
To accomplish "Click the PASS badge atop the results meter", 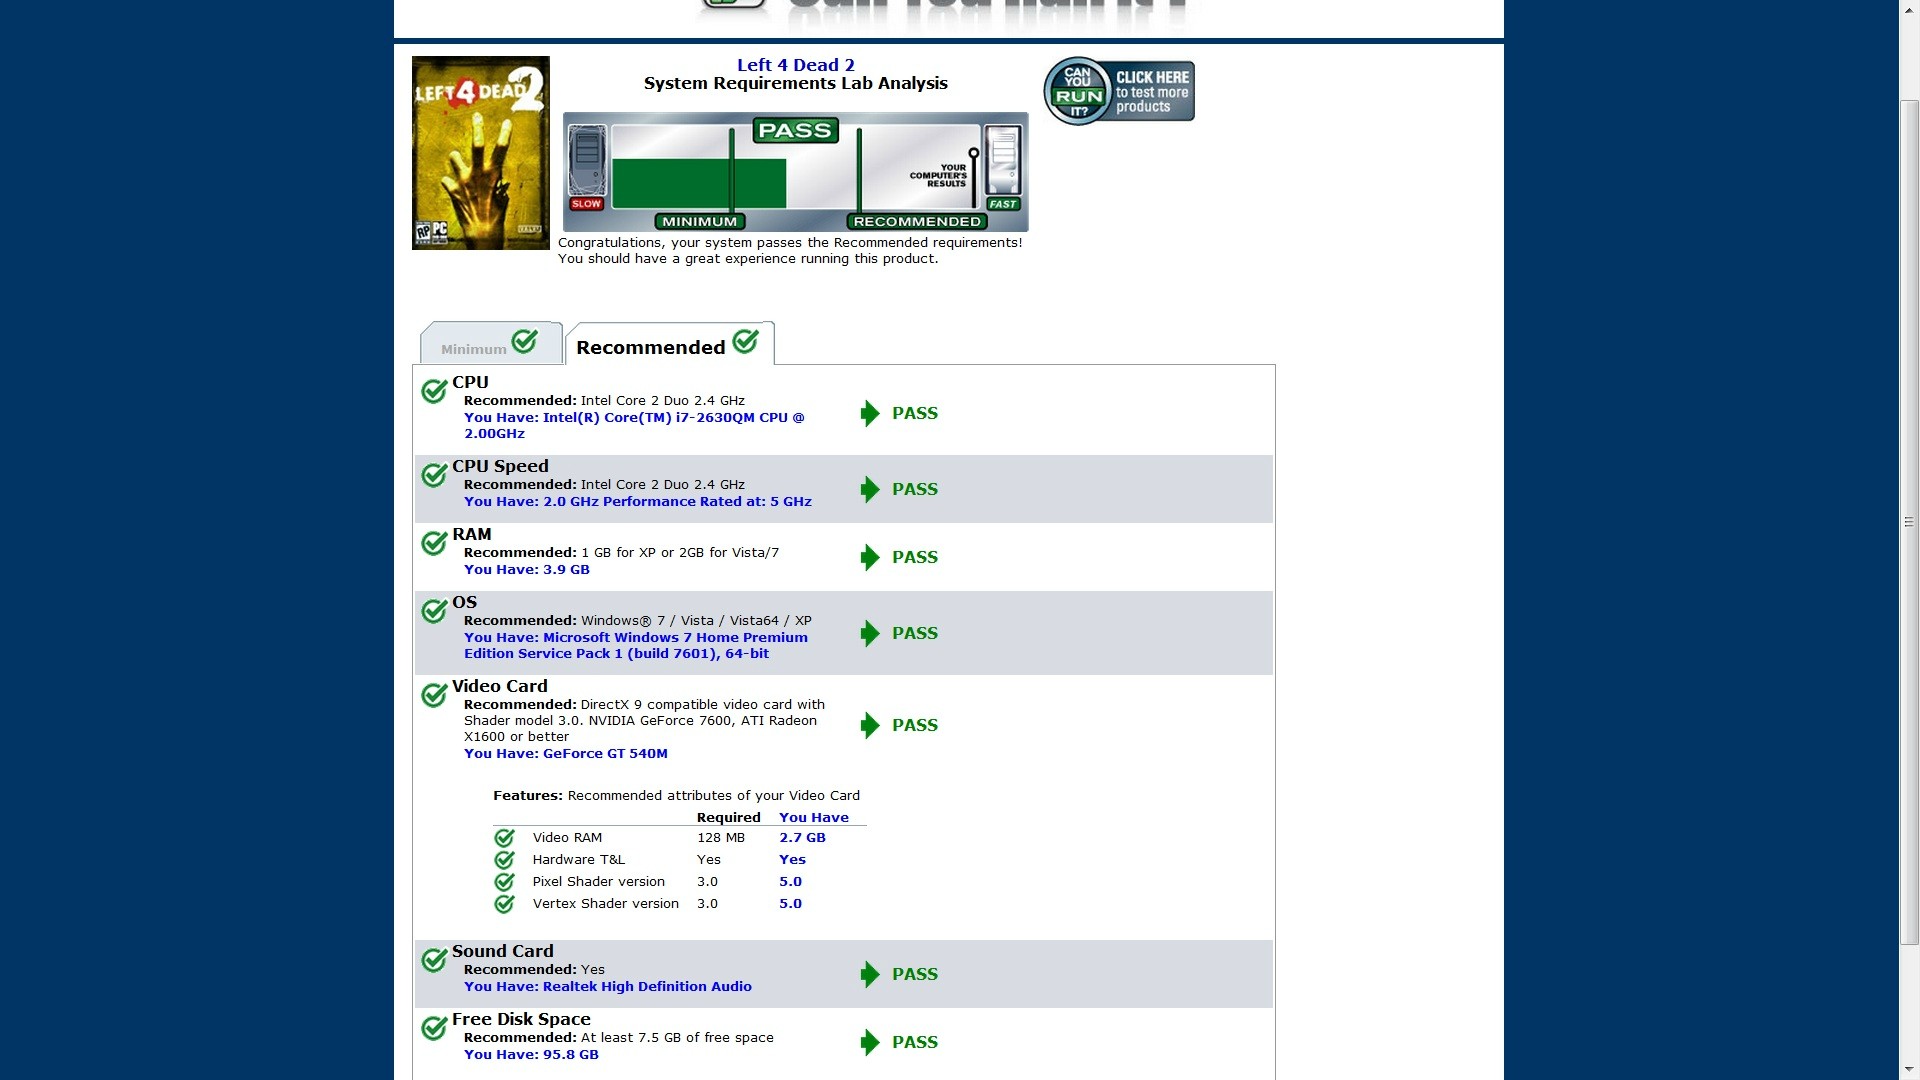I will click(795, 131).
